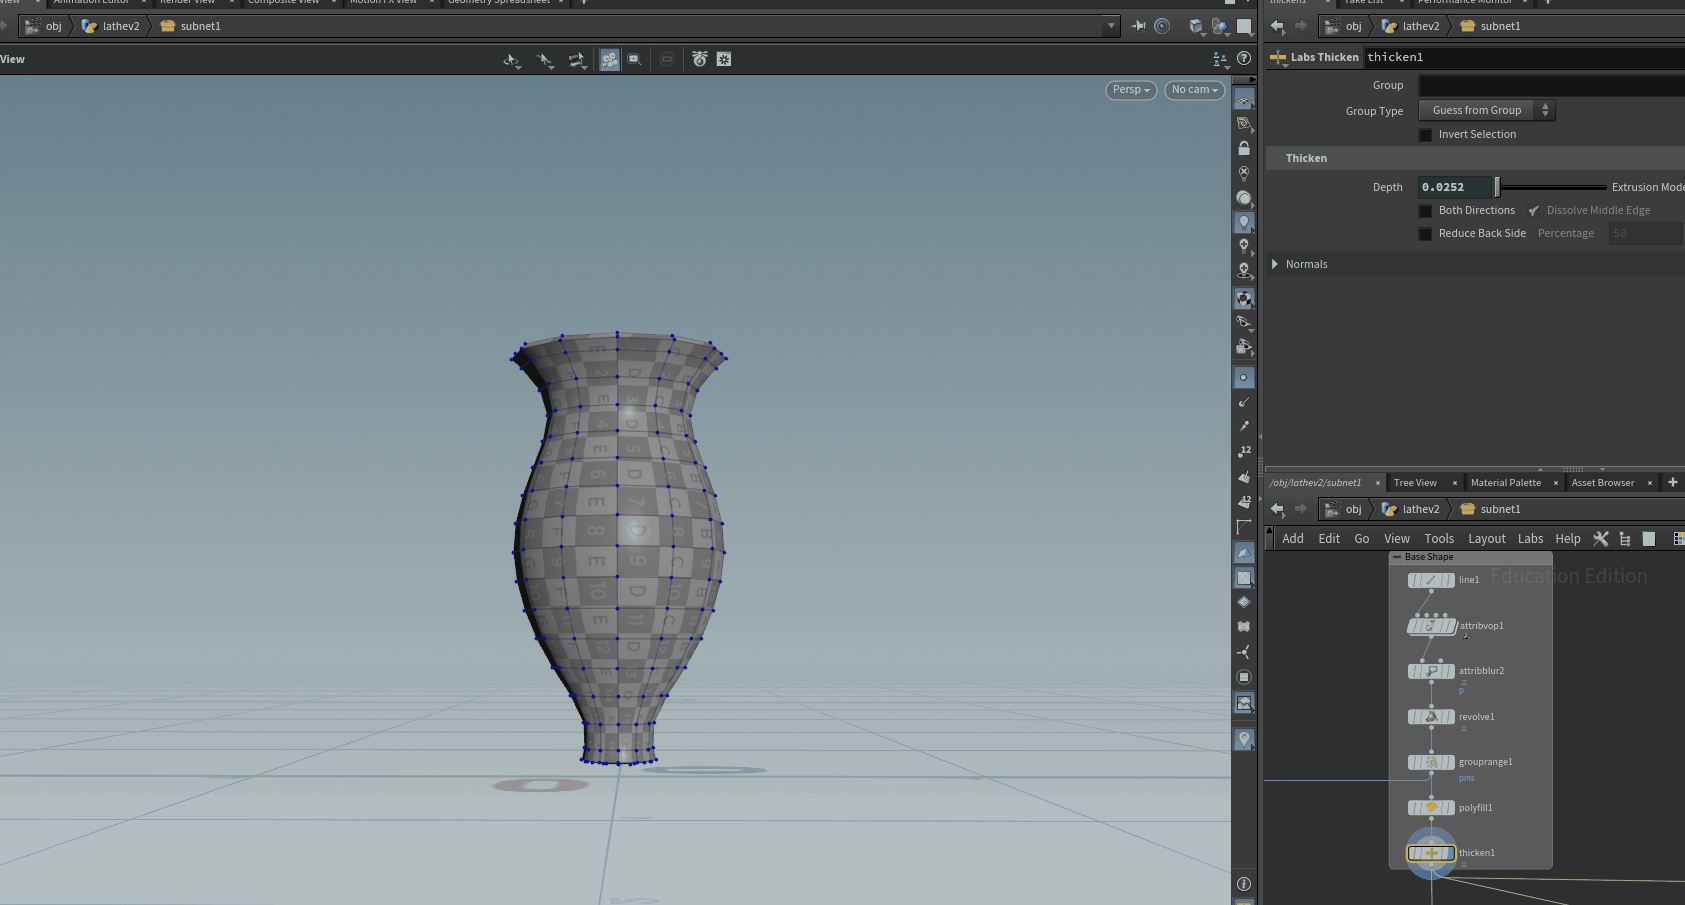Open the Go menu in network editor
This screenshot has width=1685, height=905.
click(x=1362, y=538)
